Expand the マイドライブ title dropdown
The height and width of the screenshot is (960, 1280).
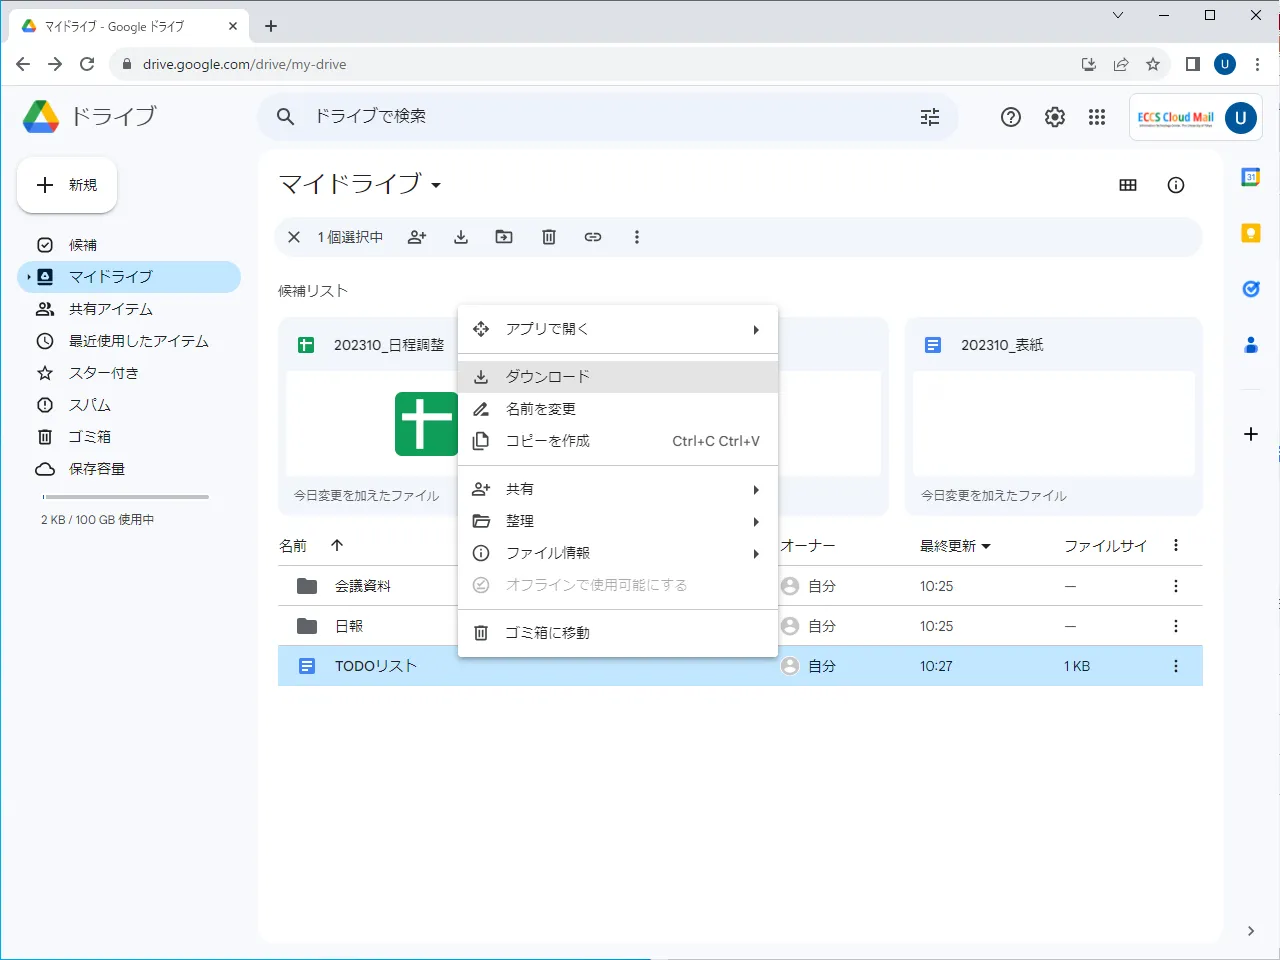click(x=436, y=185)
